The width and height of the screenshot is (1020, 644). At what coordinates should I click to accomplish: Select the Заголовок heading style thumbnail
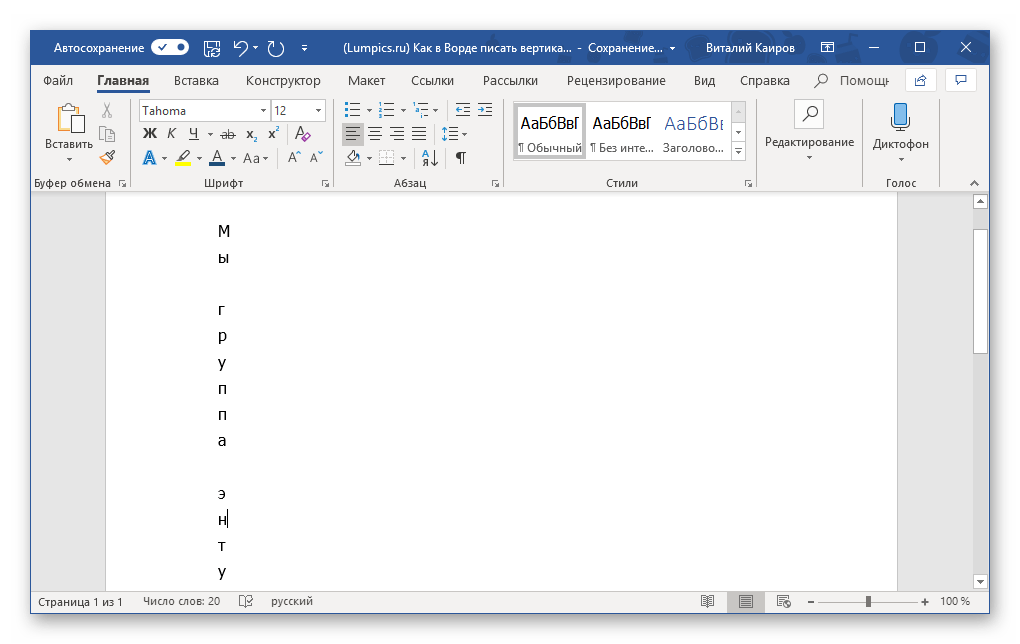tap(693, 133)
